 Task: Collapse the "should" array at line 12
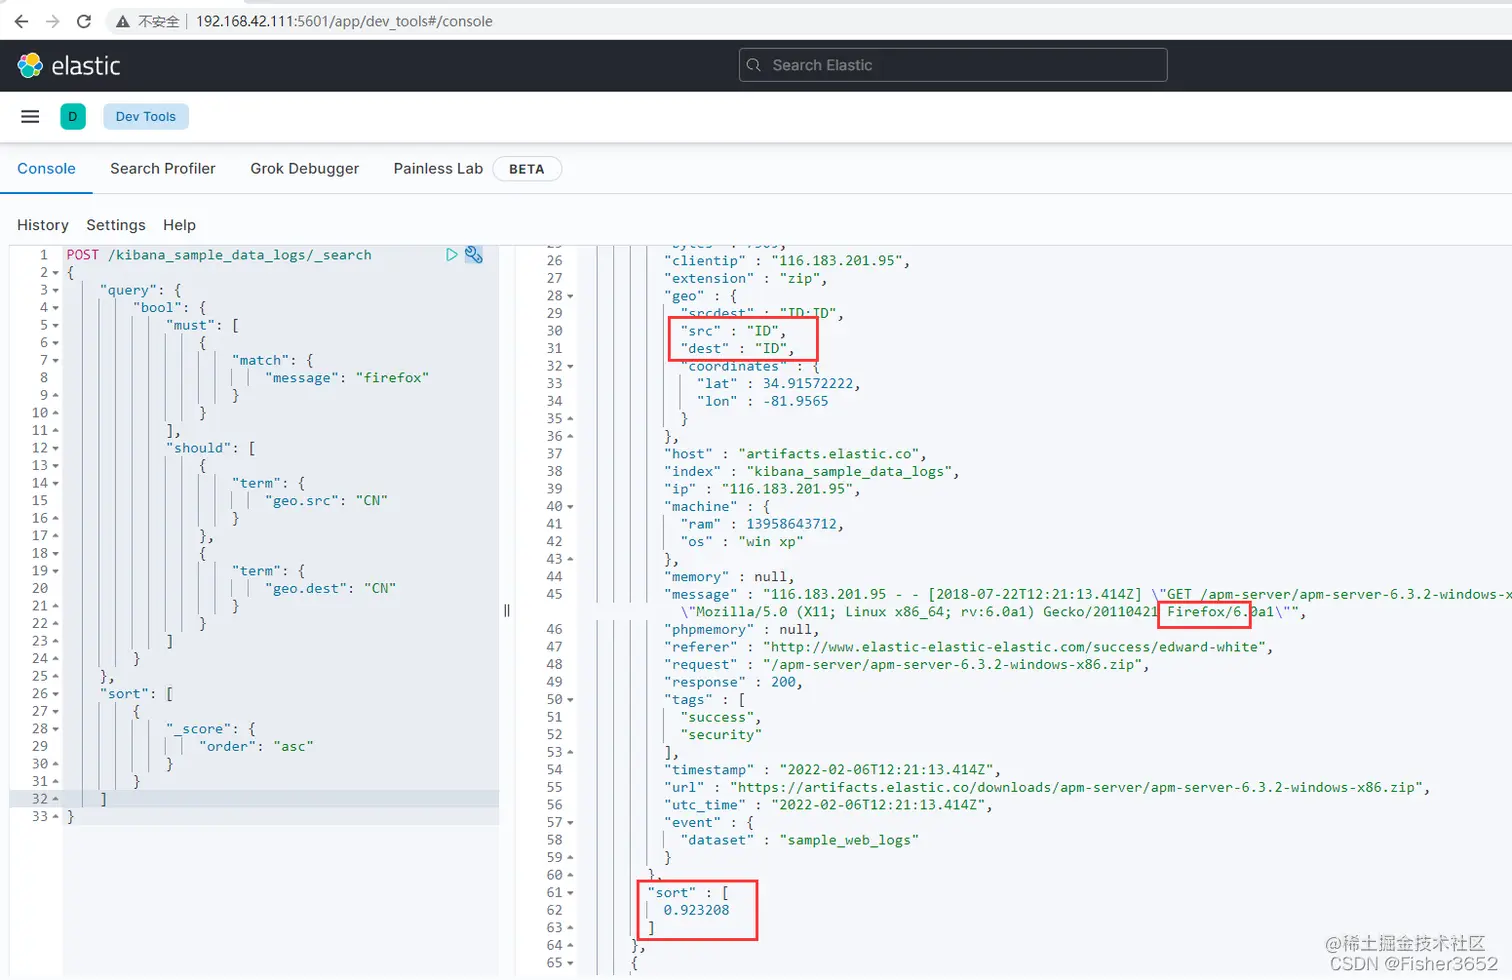55,448
